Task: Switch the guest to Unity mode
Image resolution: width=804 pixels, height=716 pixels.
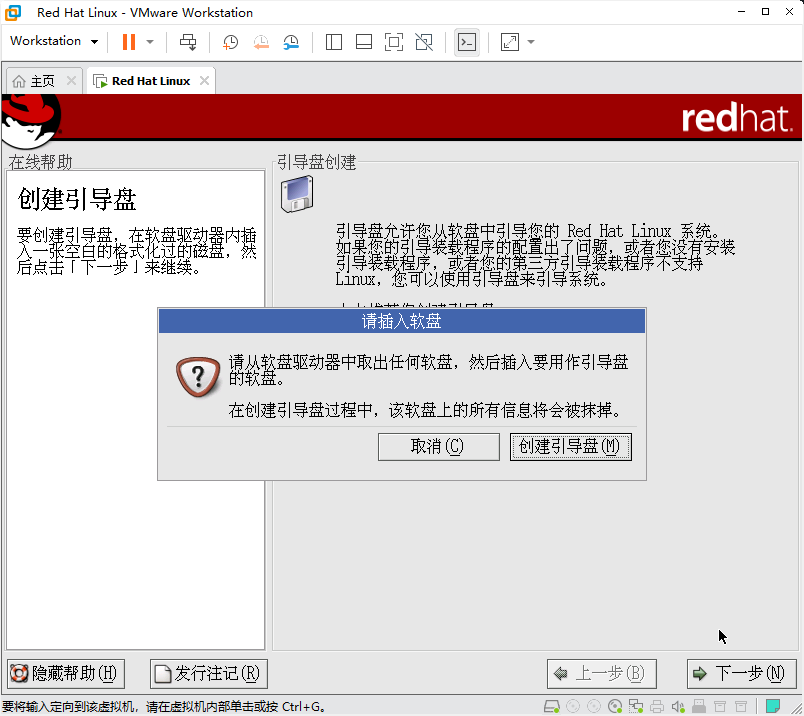Action: click(423, 41)
